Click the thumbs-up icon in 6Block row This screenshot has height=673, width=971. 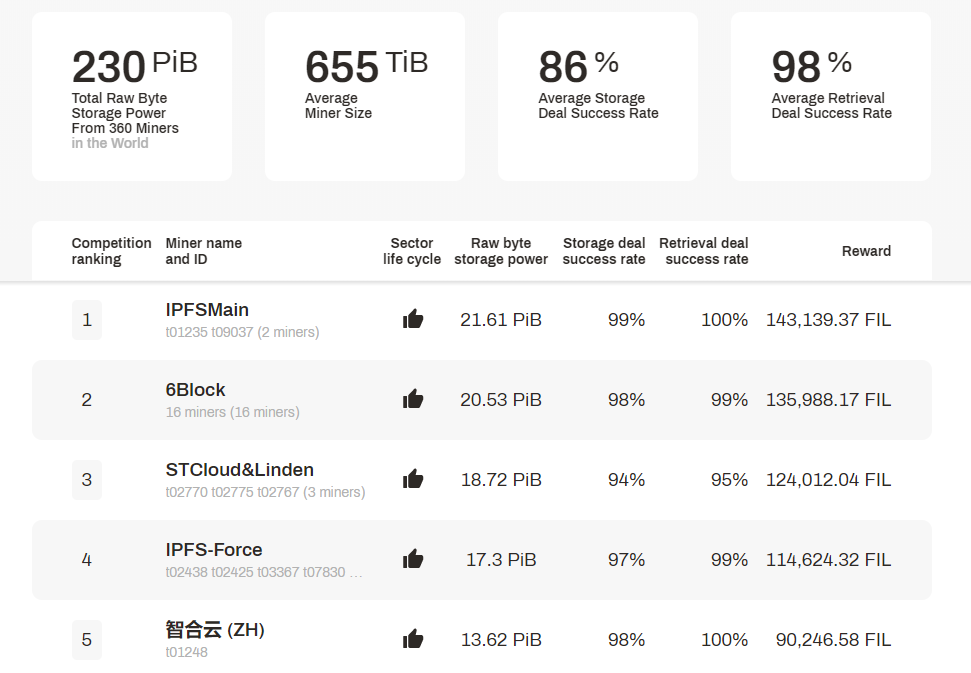pyautogui.click(x=412, y=399)
